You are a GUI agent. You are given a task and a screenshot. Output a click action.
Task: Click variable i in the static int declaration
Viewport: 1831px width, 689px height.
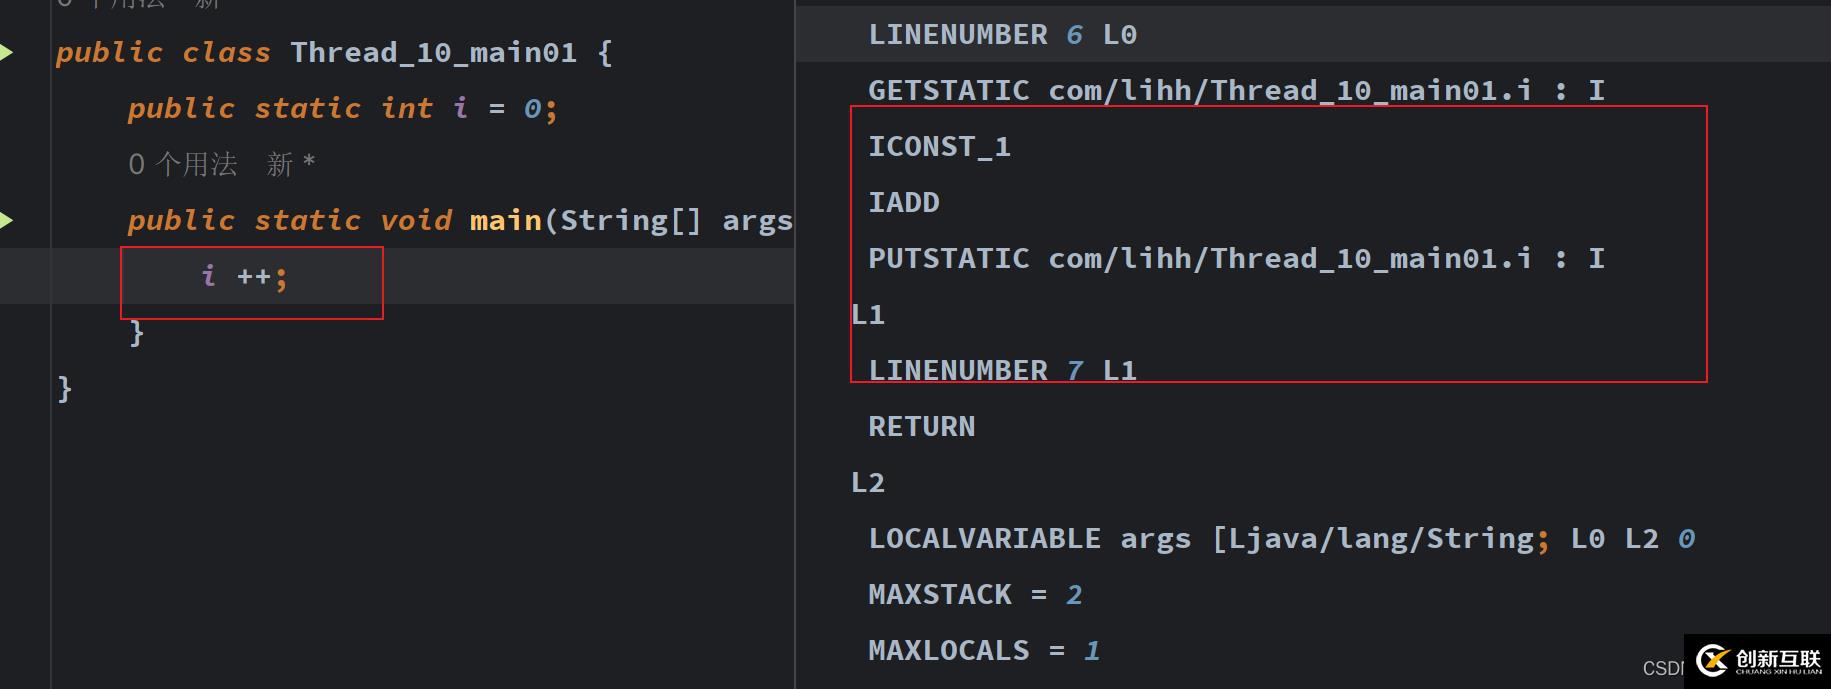click(460, 108)
